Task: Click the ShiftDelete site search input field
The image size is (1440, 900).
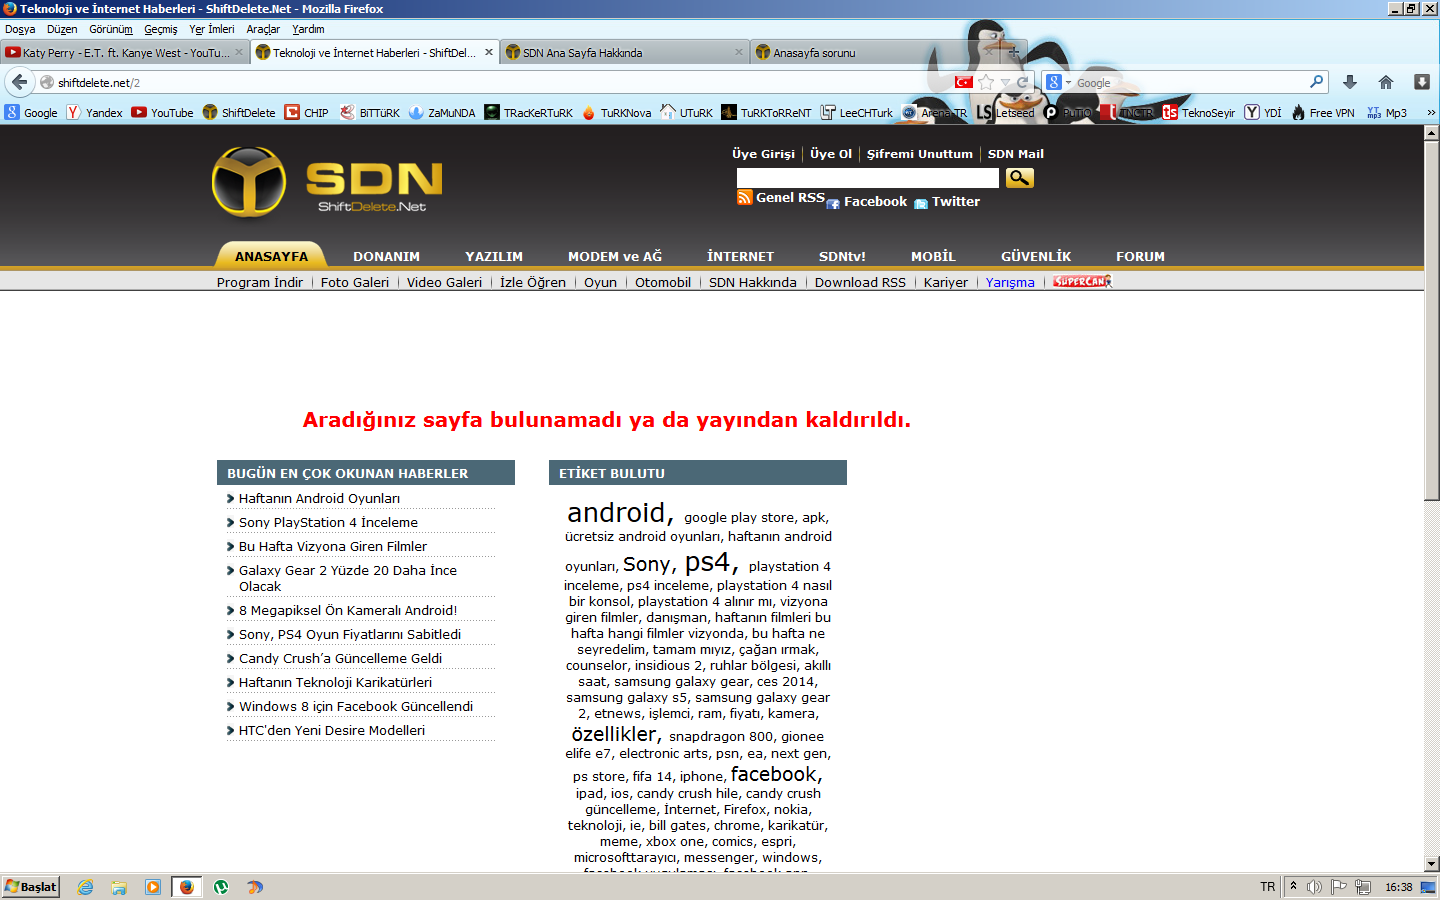Action: tap(867, 178)
